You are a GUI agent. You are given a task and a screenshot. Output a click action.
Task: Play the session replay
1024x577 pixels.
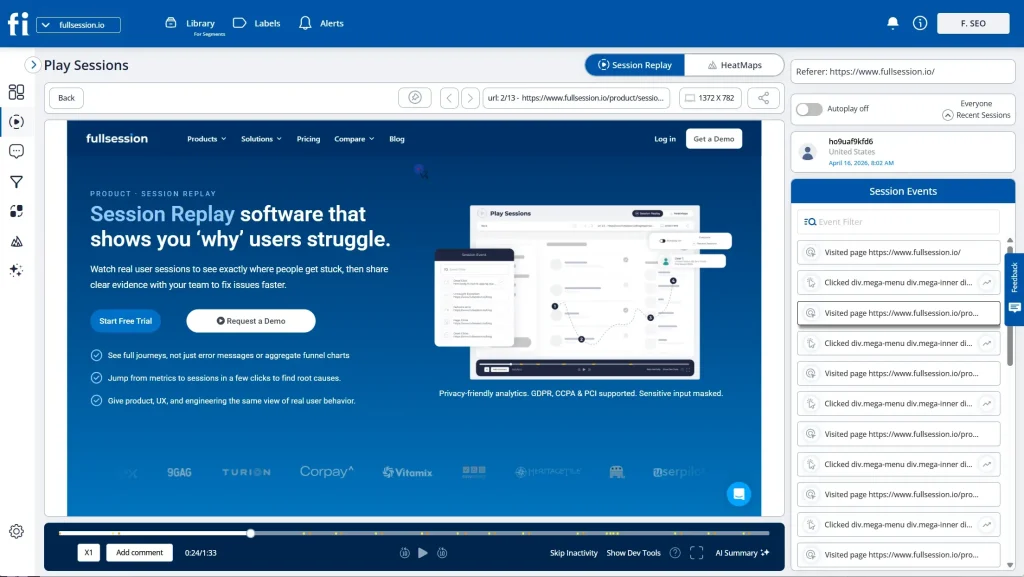(423, 553)
